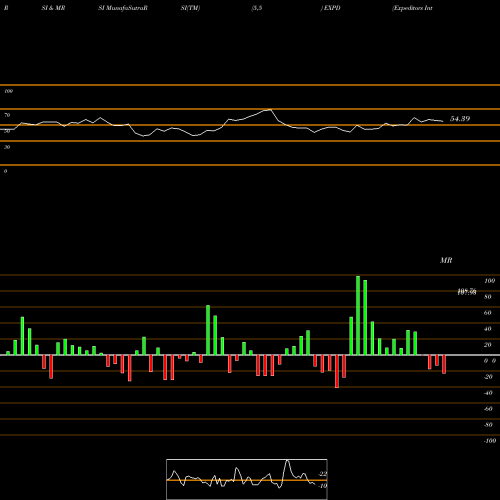
Task: Click the 107.76 value beside MR axis
Action: (467, 292)
